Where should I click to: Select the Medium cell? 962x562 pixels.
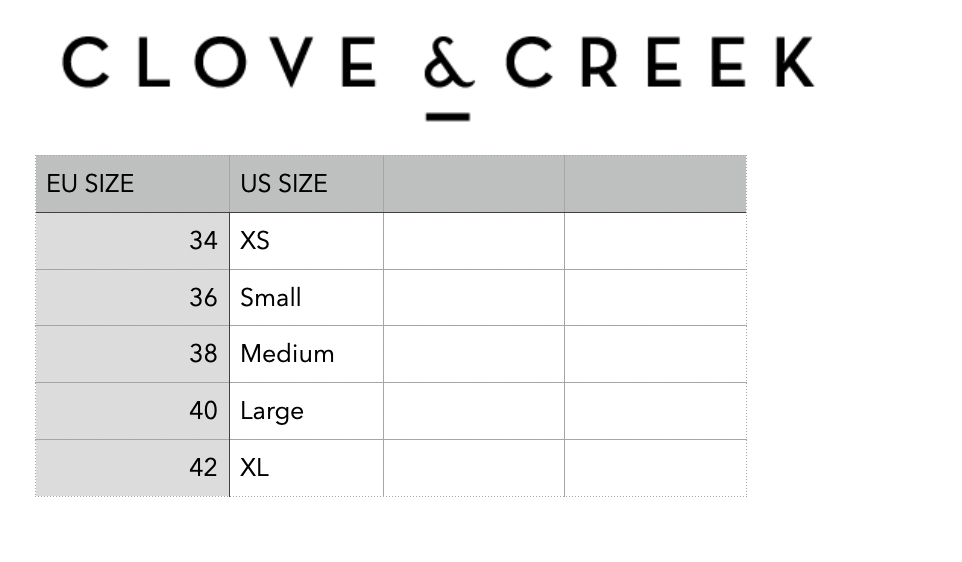(306, 354)
